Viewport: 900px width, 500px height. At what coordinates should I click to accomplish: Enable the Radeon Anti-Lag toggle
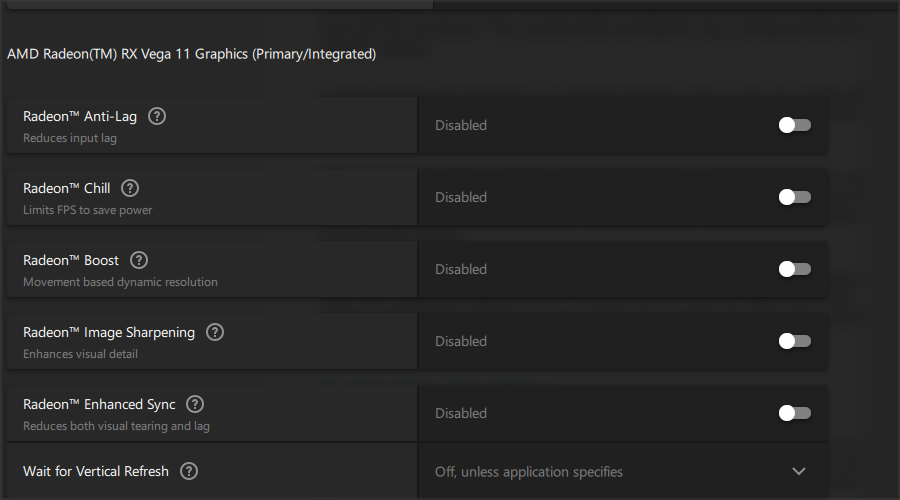[x=794, y=125]
